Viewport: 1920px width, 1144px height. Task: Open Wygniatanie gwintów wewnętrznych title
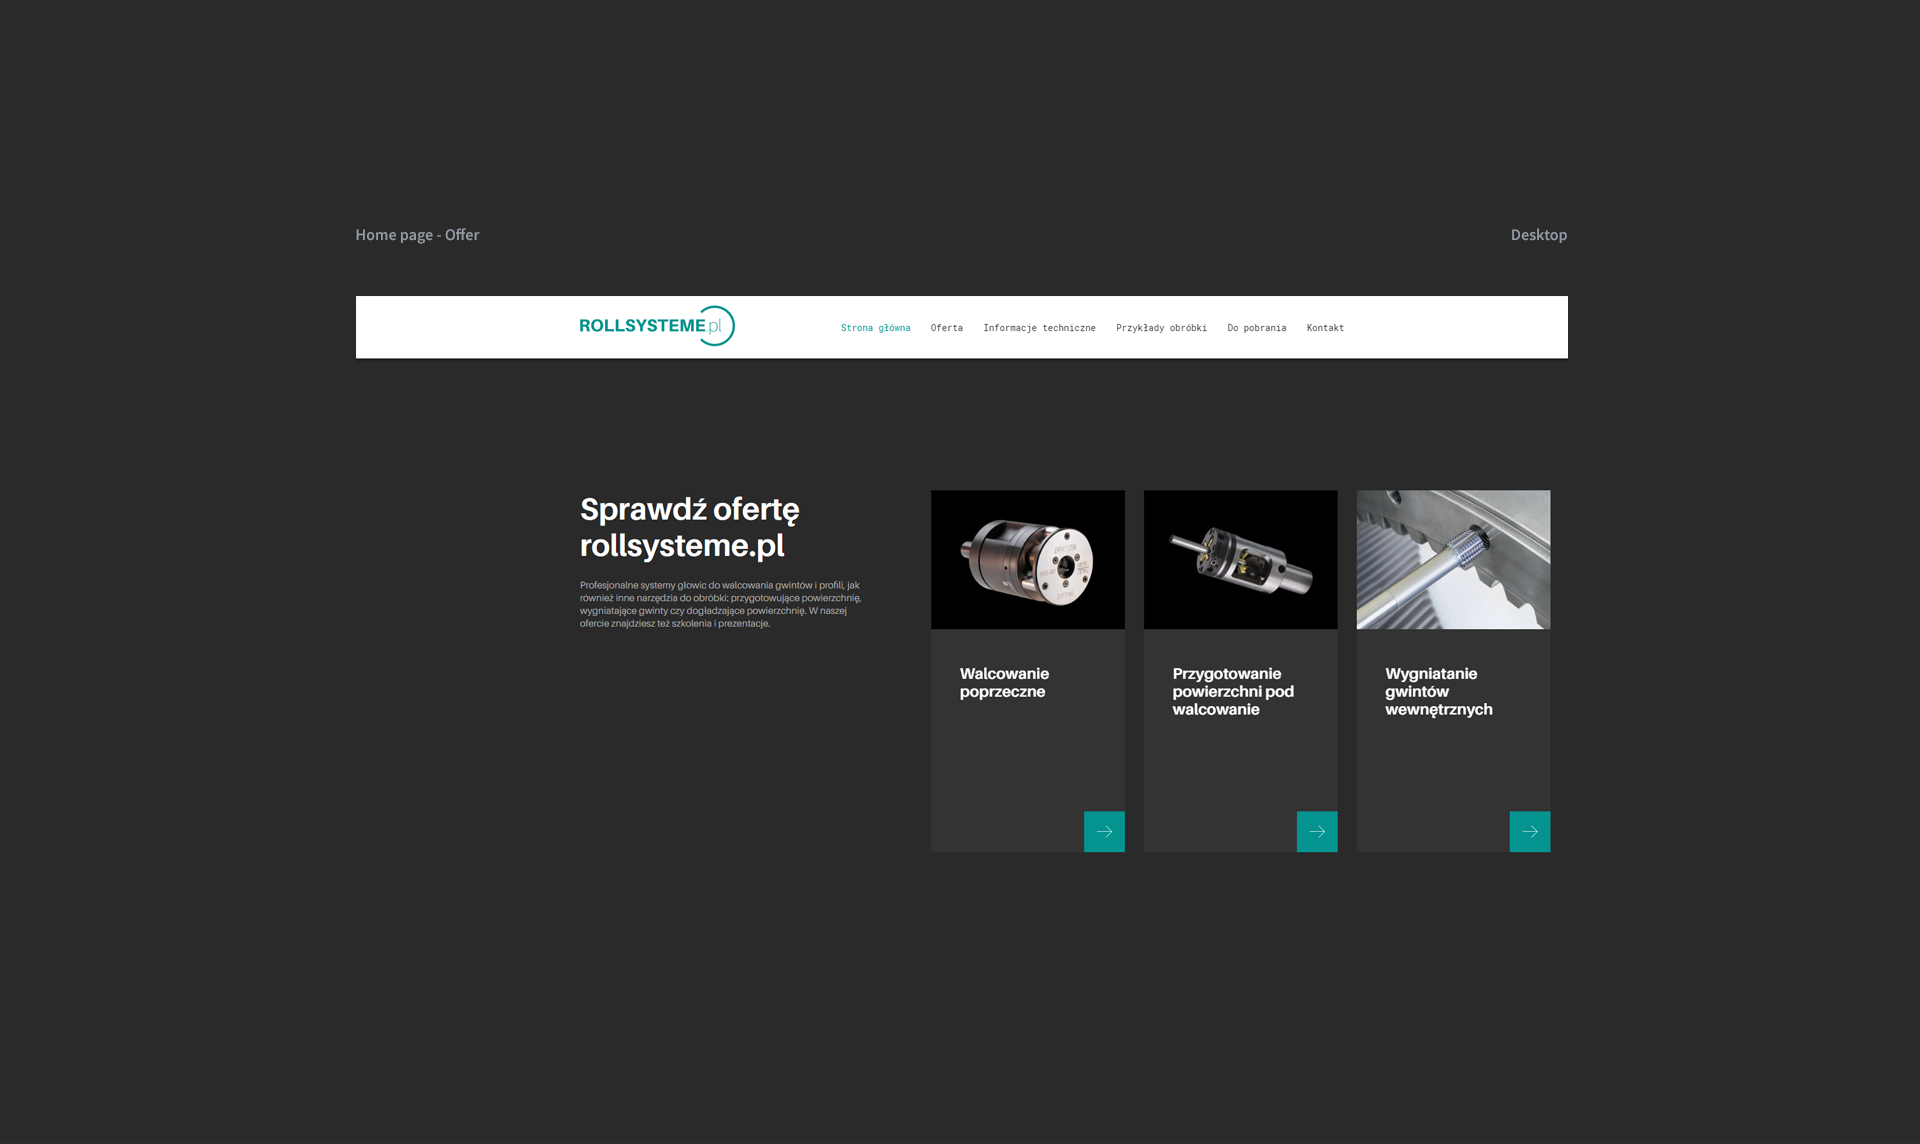coord(1438,692)
